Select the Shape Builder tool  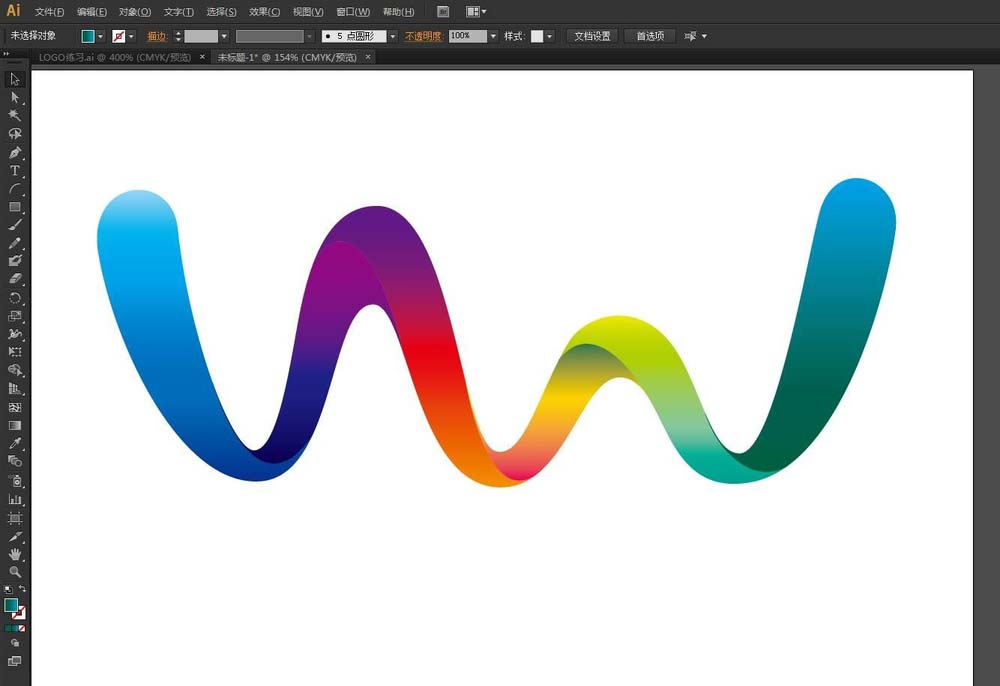[15, 370]
